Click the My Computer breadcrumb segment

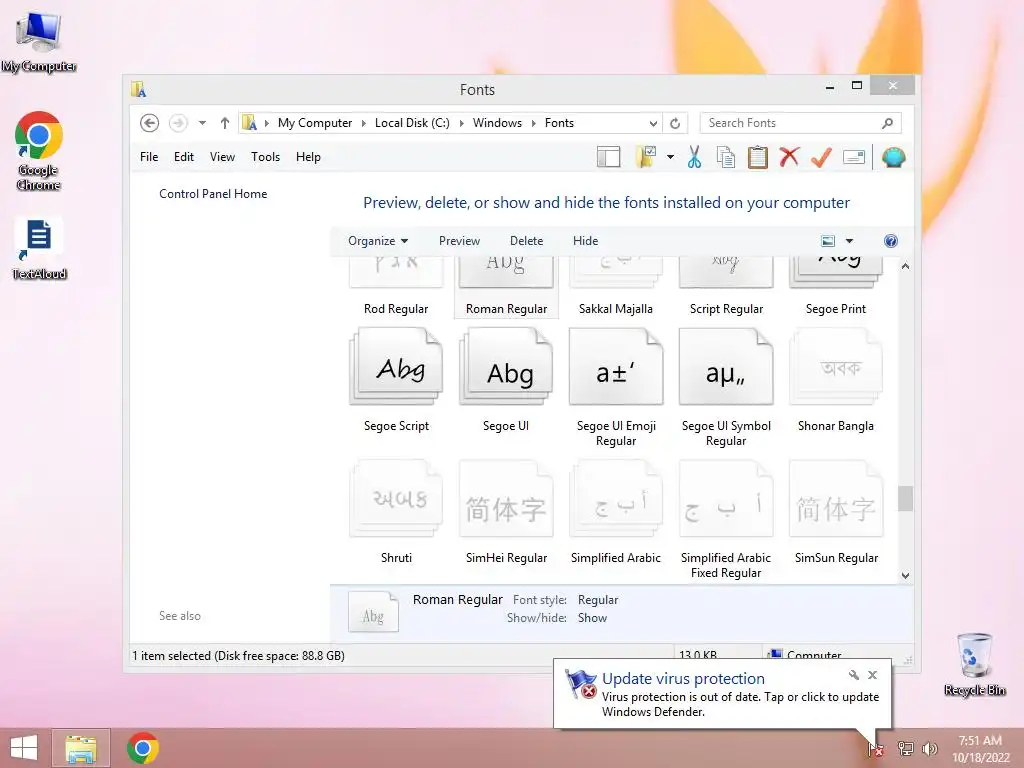click(x=315, y=123)
